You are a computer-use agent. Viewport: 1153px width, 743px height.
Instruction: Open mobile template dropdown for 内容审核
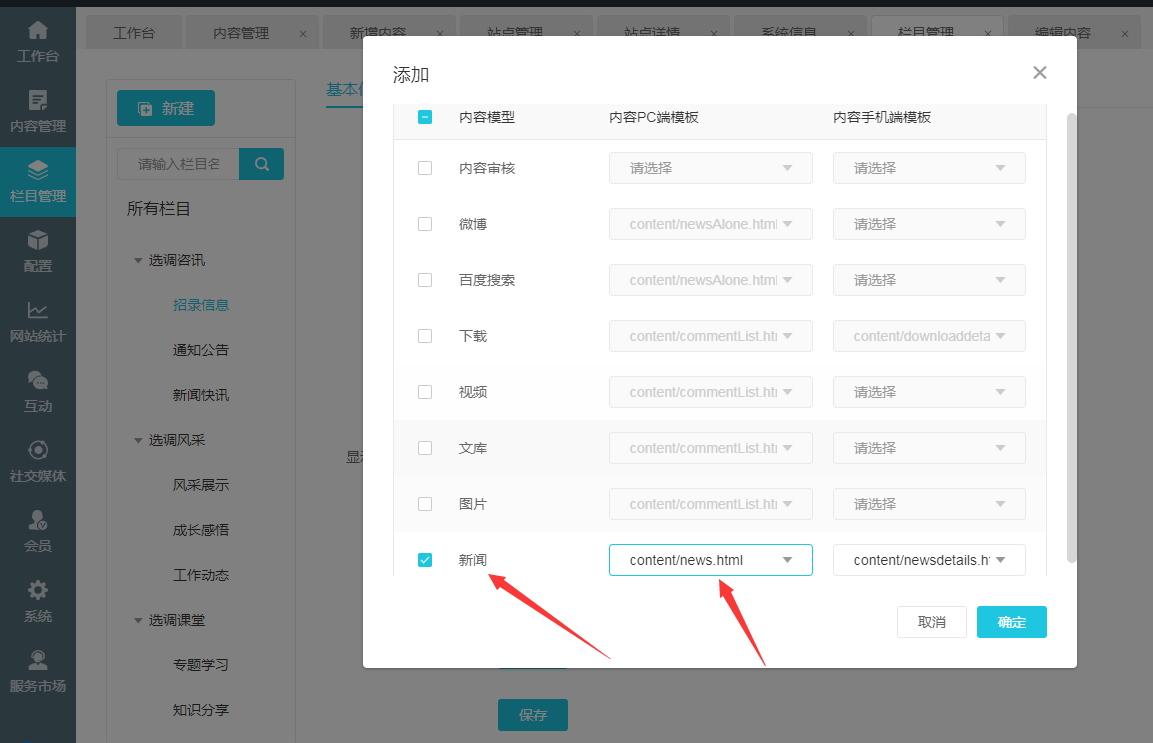point(929,168)
